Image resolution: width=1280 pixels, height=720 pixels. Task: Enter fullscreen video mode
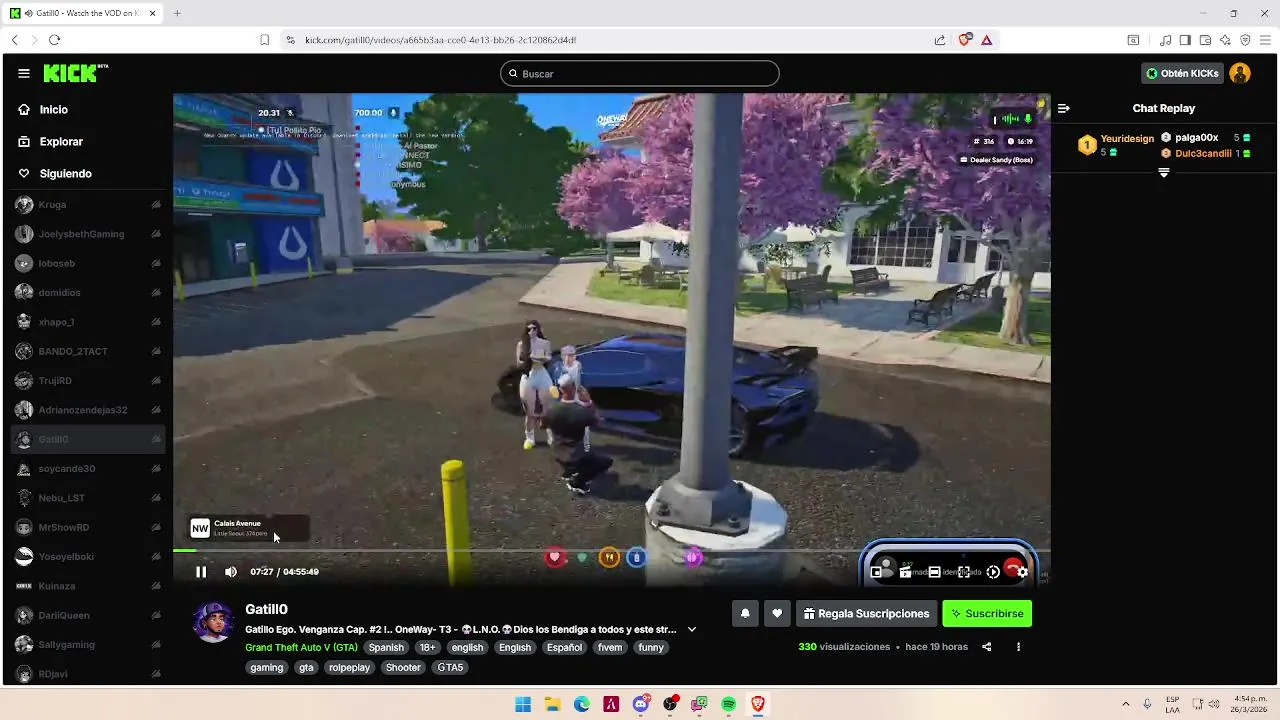(964, 572)
